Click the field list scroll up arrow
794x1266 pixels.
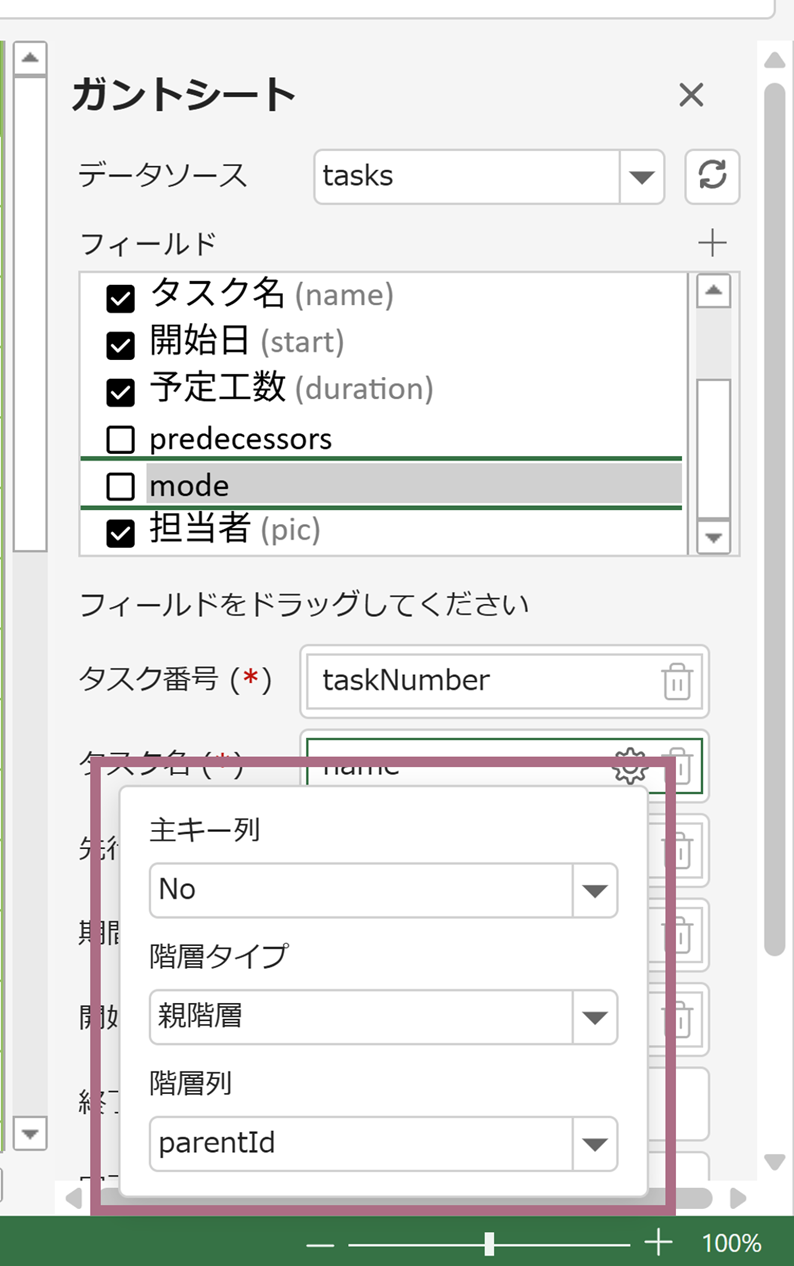[714, 291]
